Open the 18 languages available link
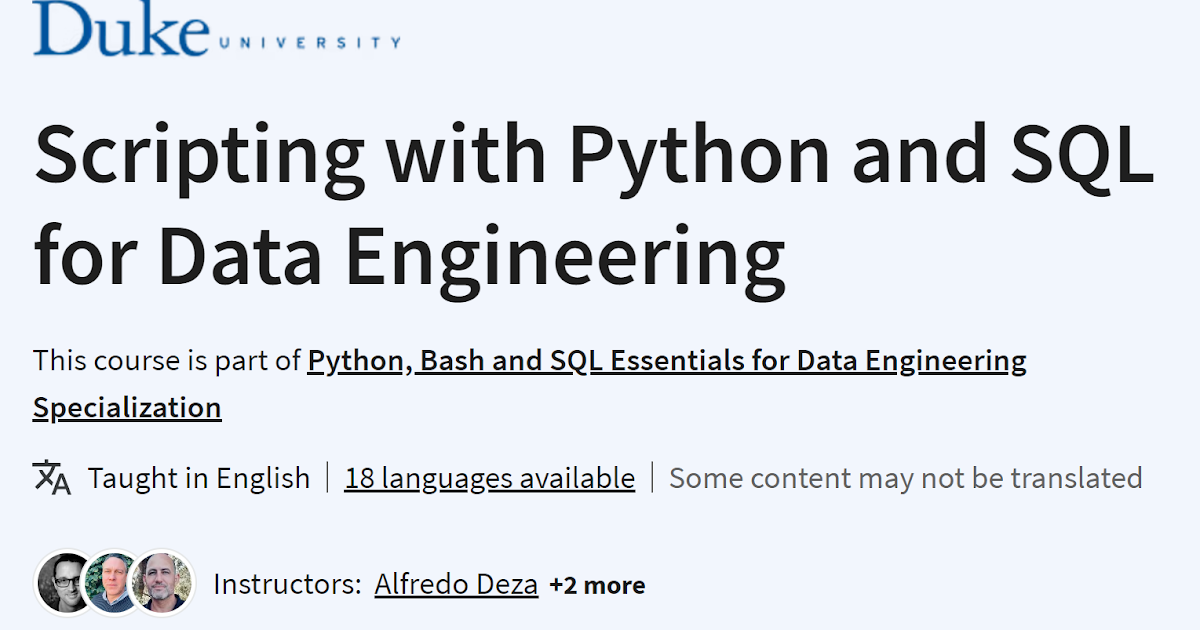Image resolution: width=1200 pixels, height=630 pixels. pyautogui.click(x=490, y=478)
